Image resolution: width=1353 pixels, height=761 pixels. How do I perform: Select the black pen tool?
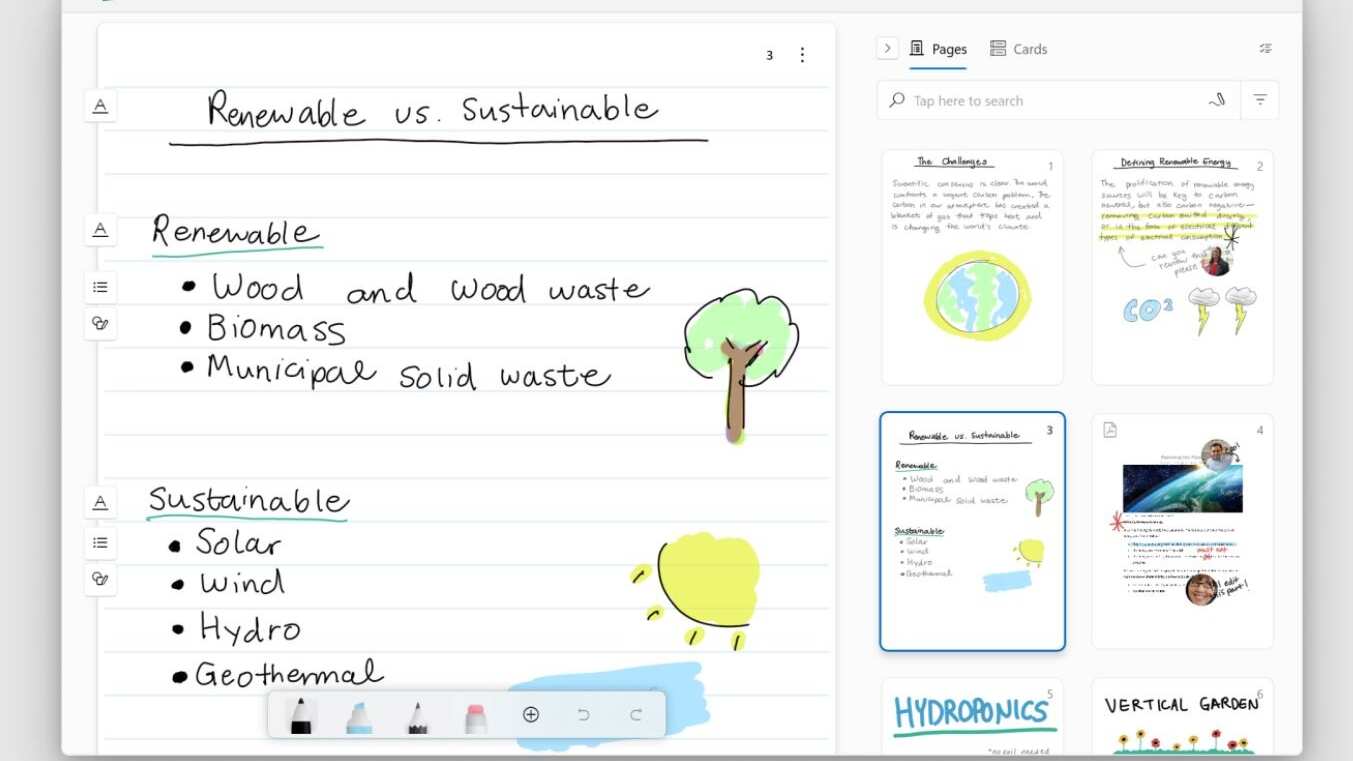(300, 716)
